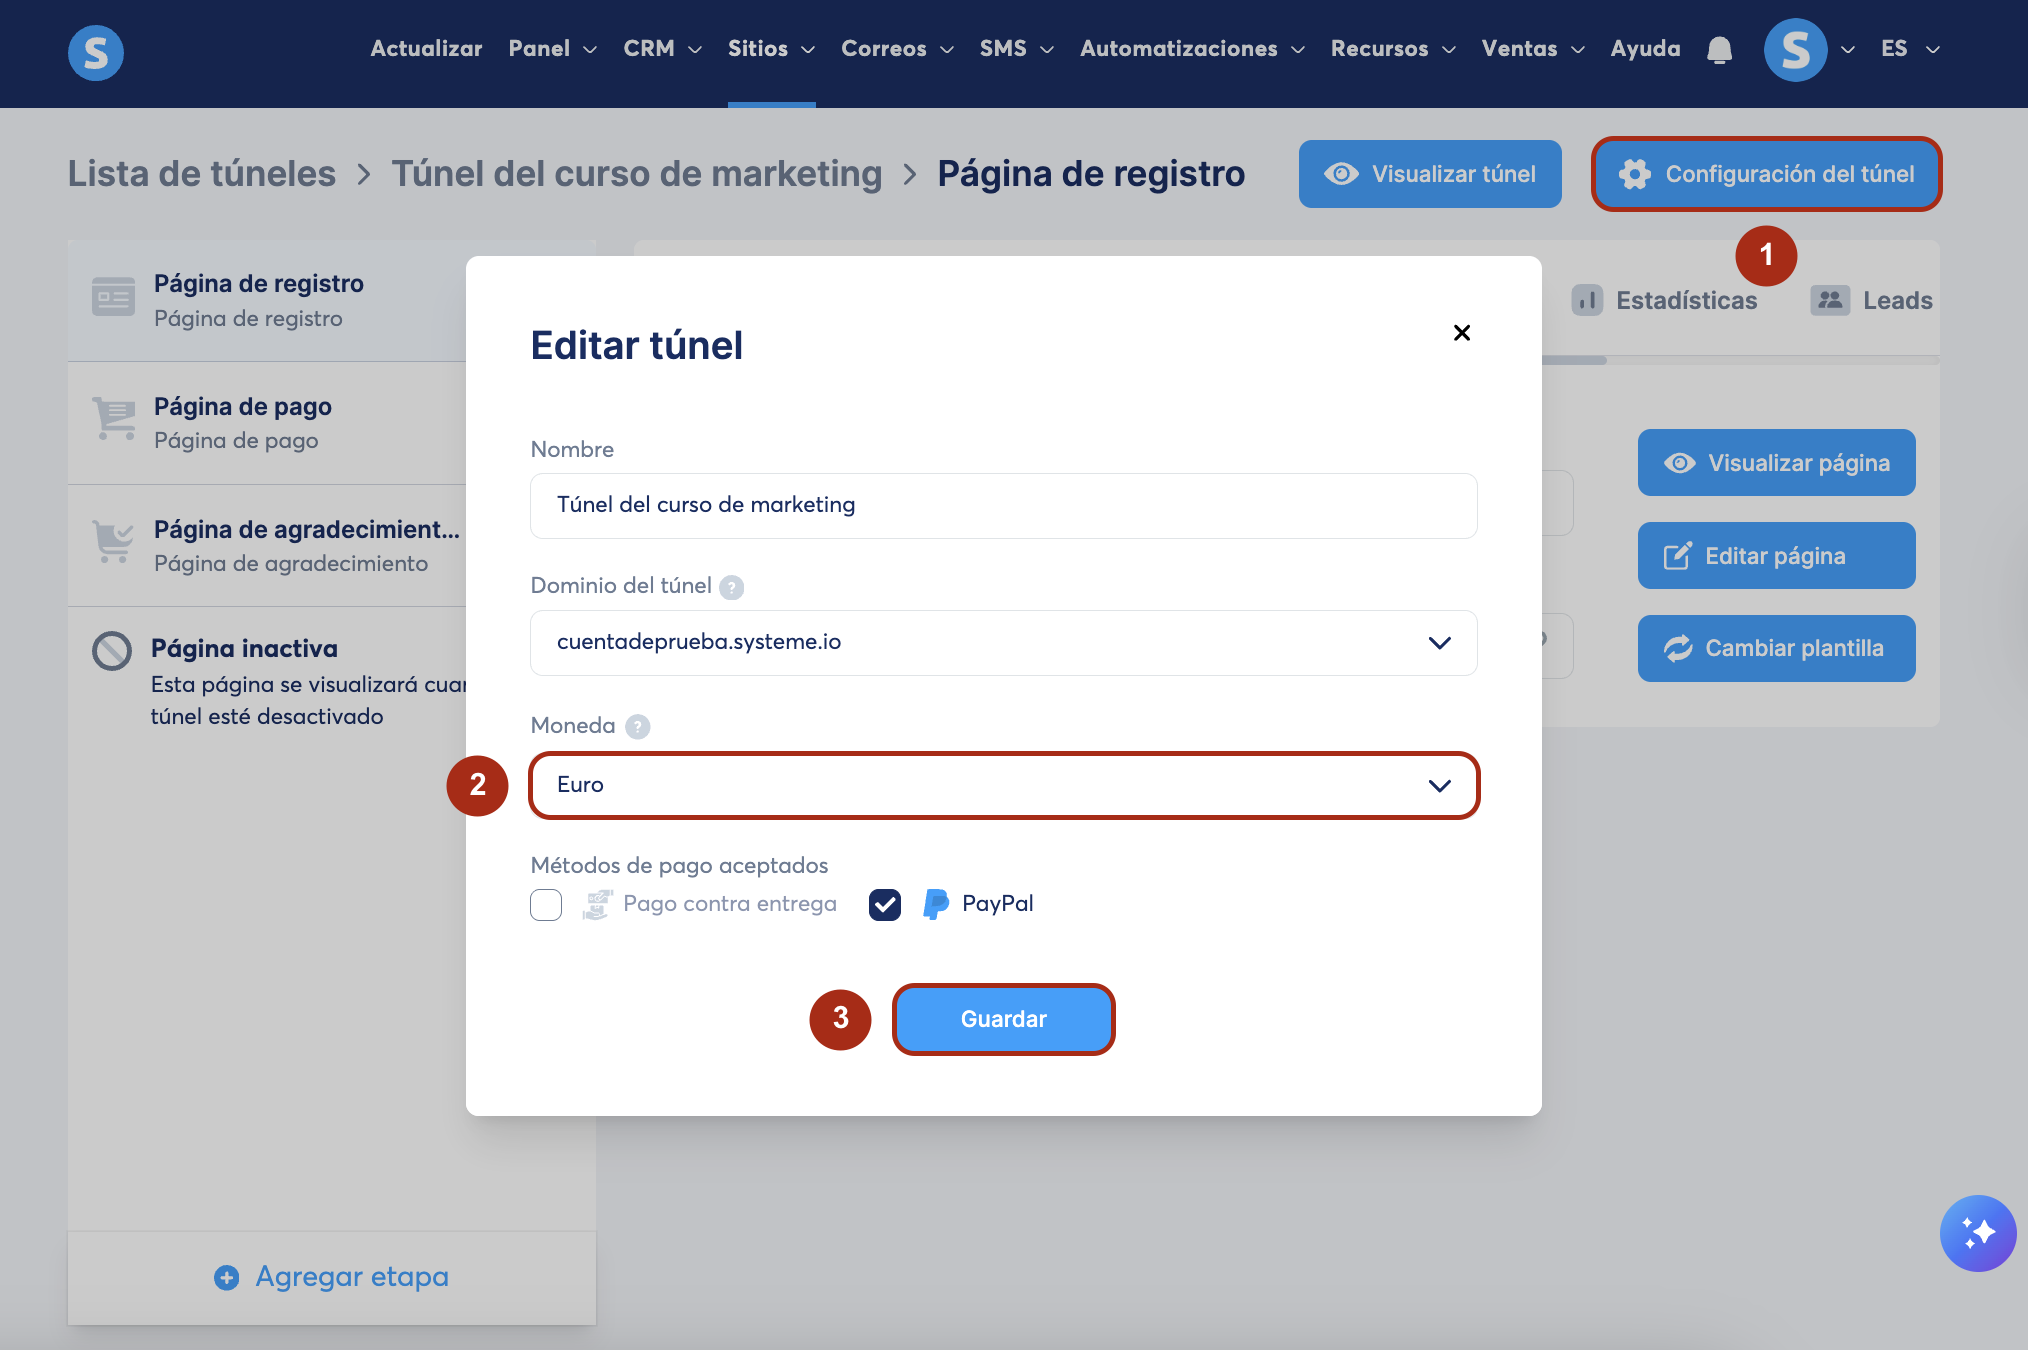Screen dimensions: 2028x1350
Task: Click the notification bell icon
Action: (x=1719, y=50)
